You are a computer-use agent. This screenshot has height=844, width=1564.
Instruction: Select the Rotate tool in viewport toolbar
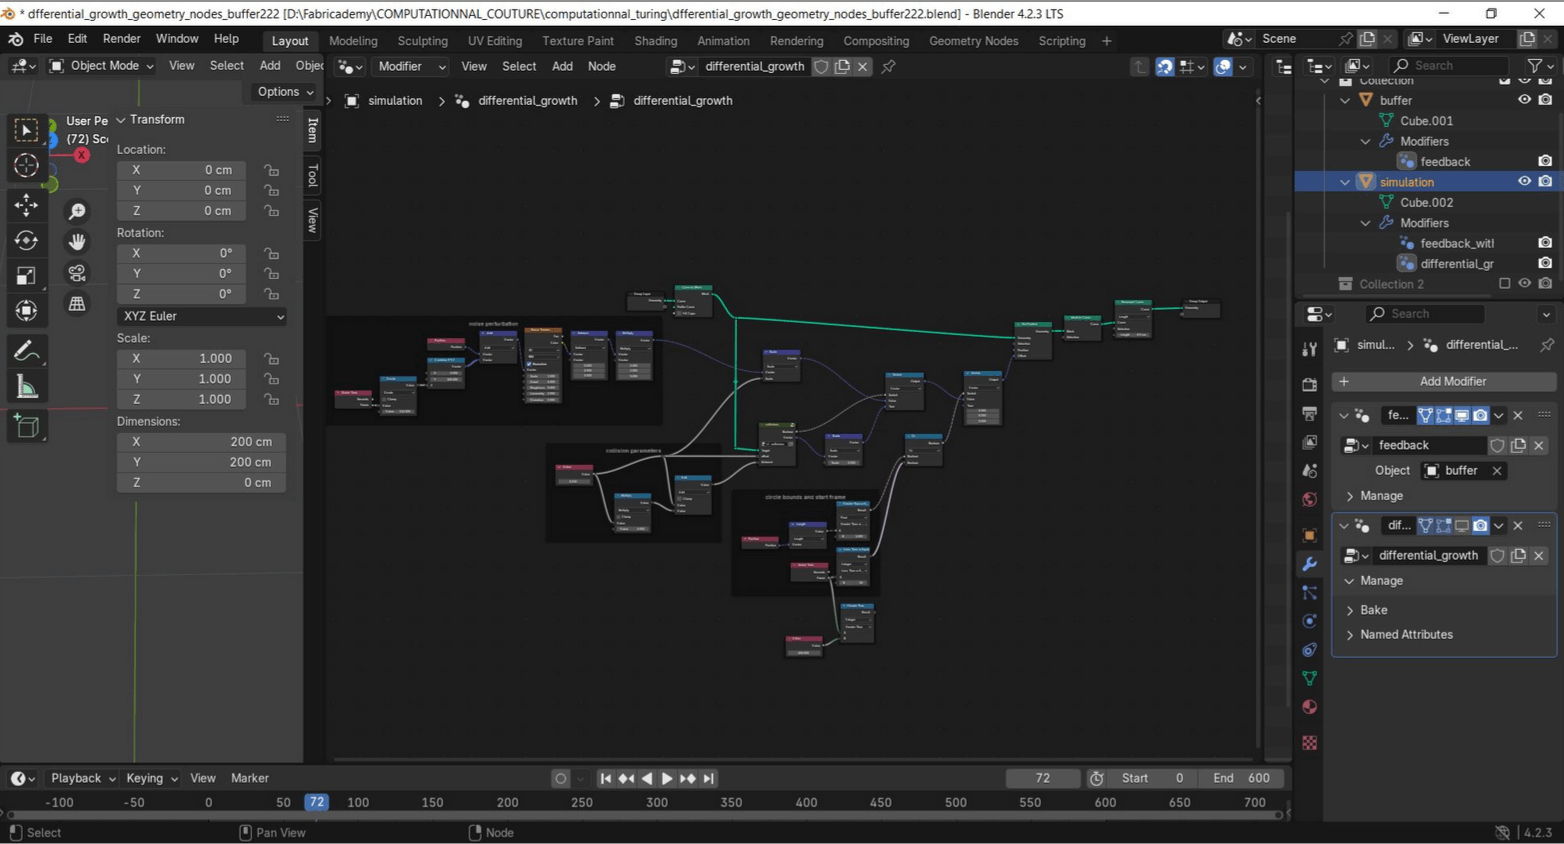click(x=26, y=241)
